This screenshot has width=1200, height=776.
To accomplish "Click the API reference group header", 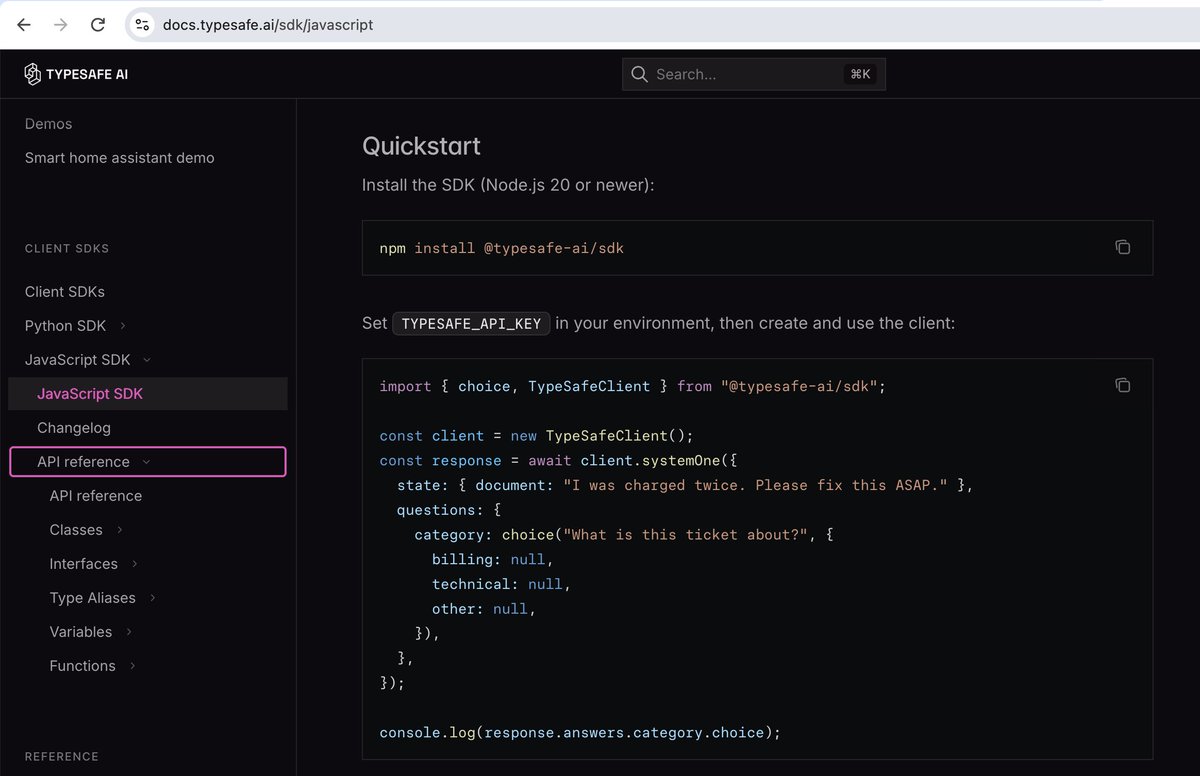I will (148, 462).
